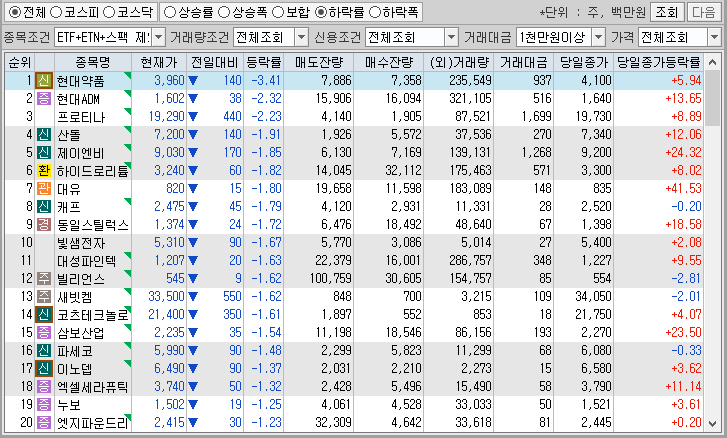
Task: Click the 관 badge icon beside 대유
Action: pos(44,189)
